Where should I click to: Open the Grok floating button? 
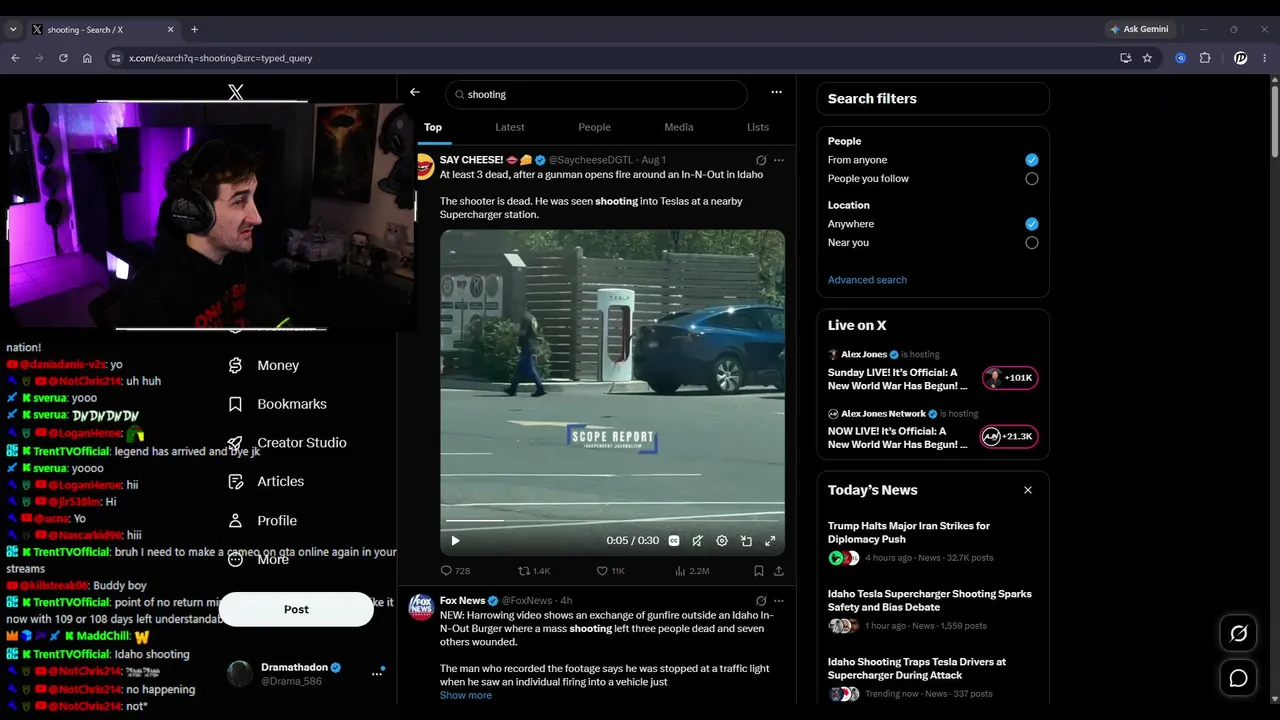point(1238,634)
